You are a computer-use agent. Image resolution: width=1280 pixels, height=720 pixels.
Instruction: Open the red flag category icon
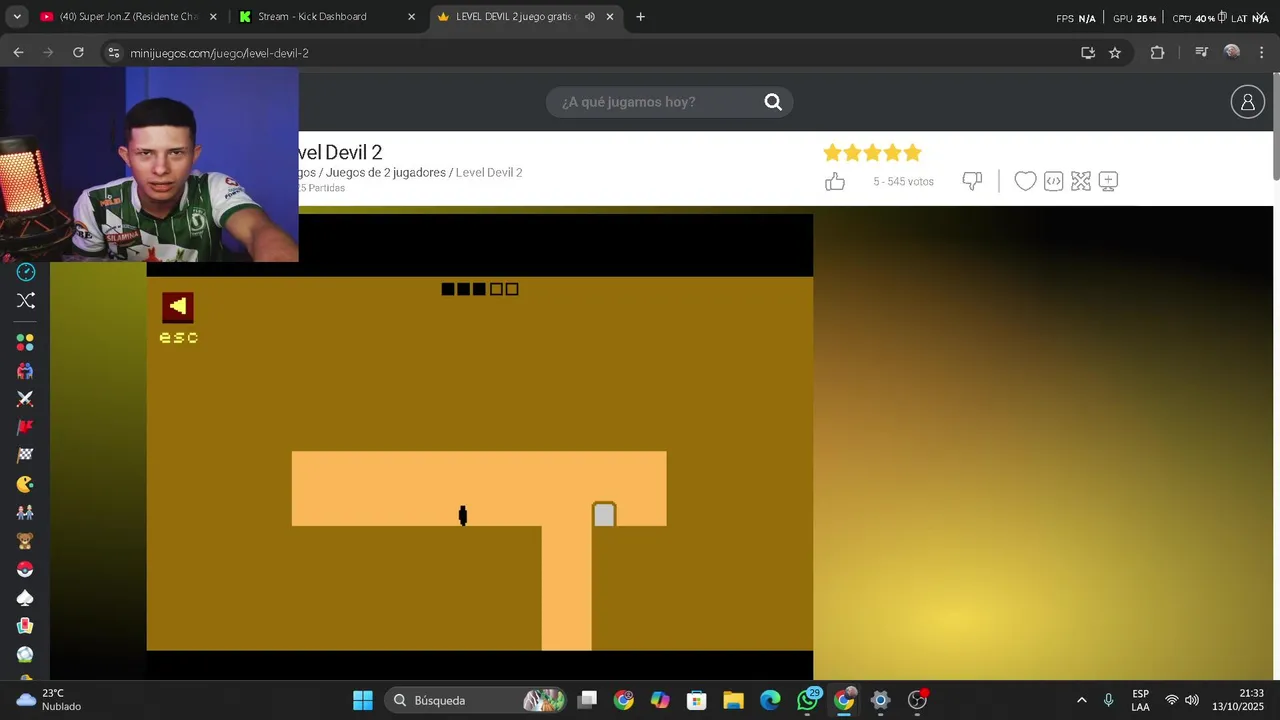tap(26, 427)
